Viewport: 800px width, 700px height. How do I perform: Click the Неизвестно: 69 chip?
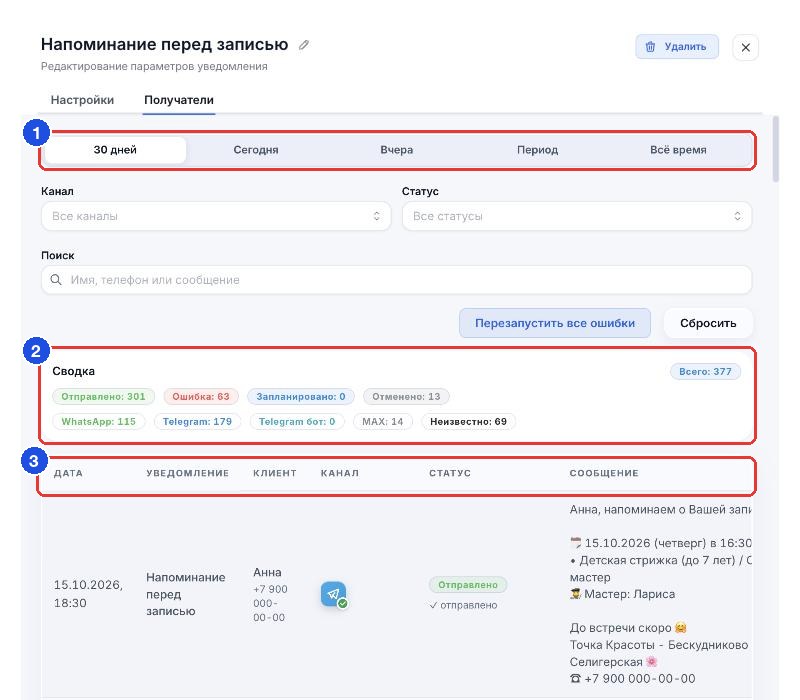tap(468, 421)
